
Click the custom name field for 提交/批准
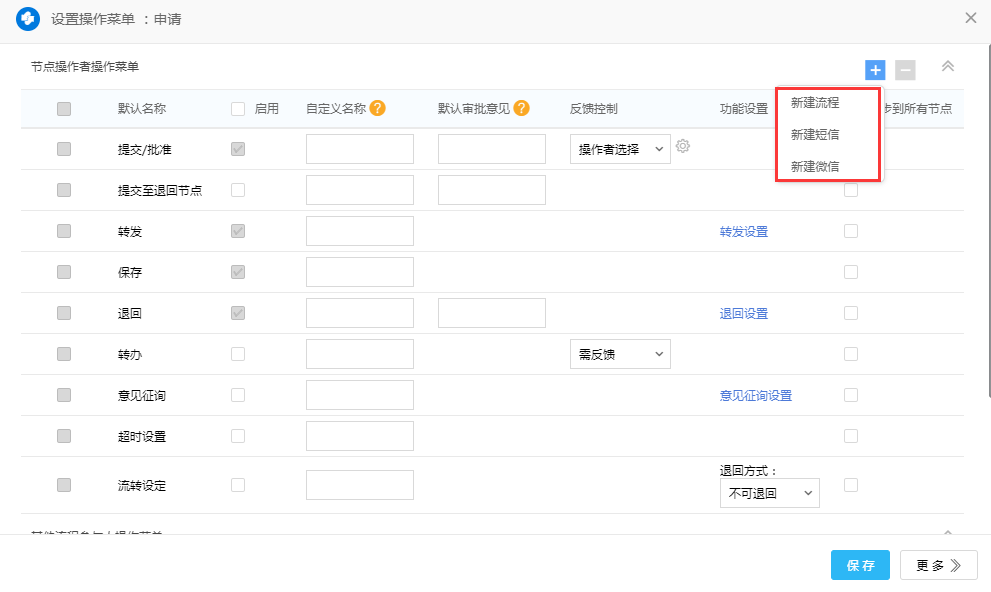360,149
